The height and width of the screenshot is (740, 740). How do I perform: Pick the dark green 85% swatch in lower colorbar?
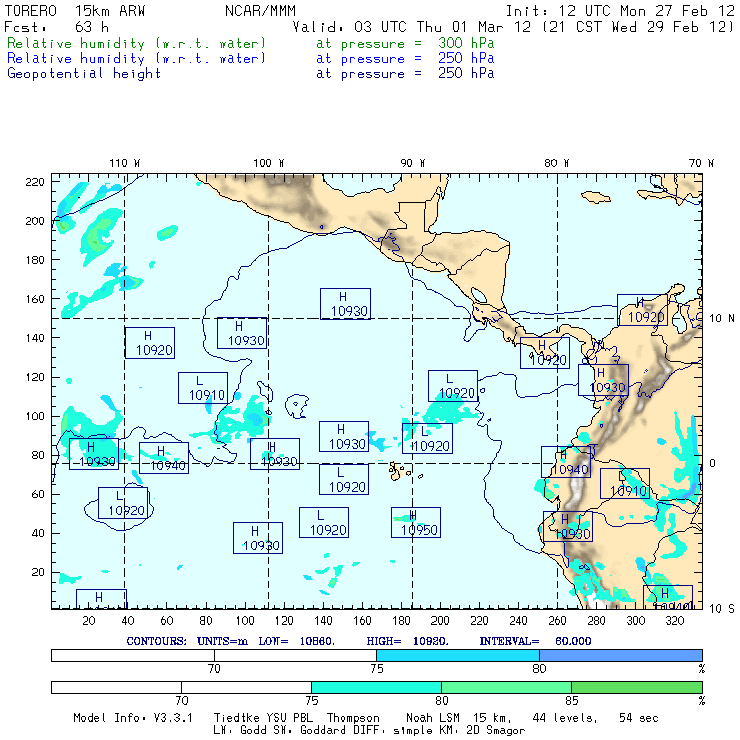click(636, 688)
